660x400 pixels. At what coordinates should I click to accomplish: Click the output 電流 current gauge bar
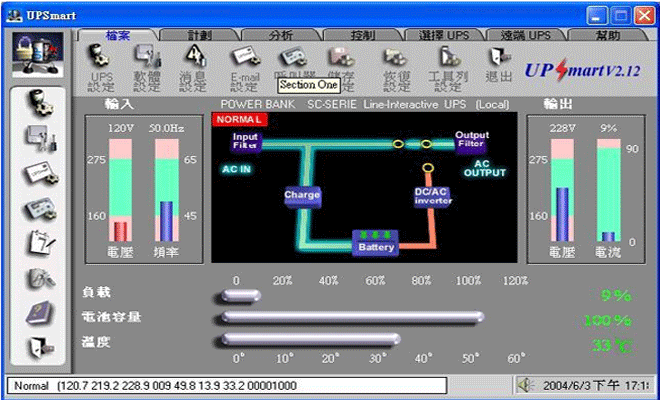click(x=609, y=190)
